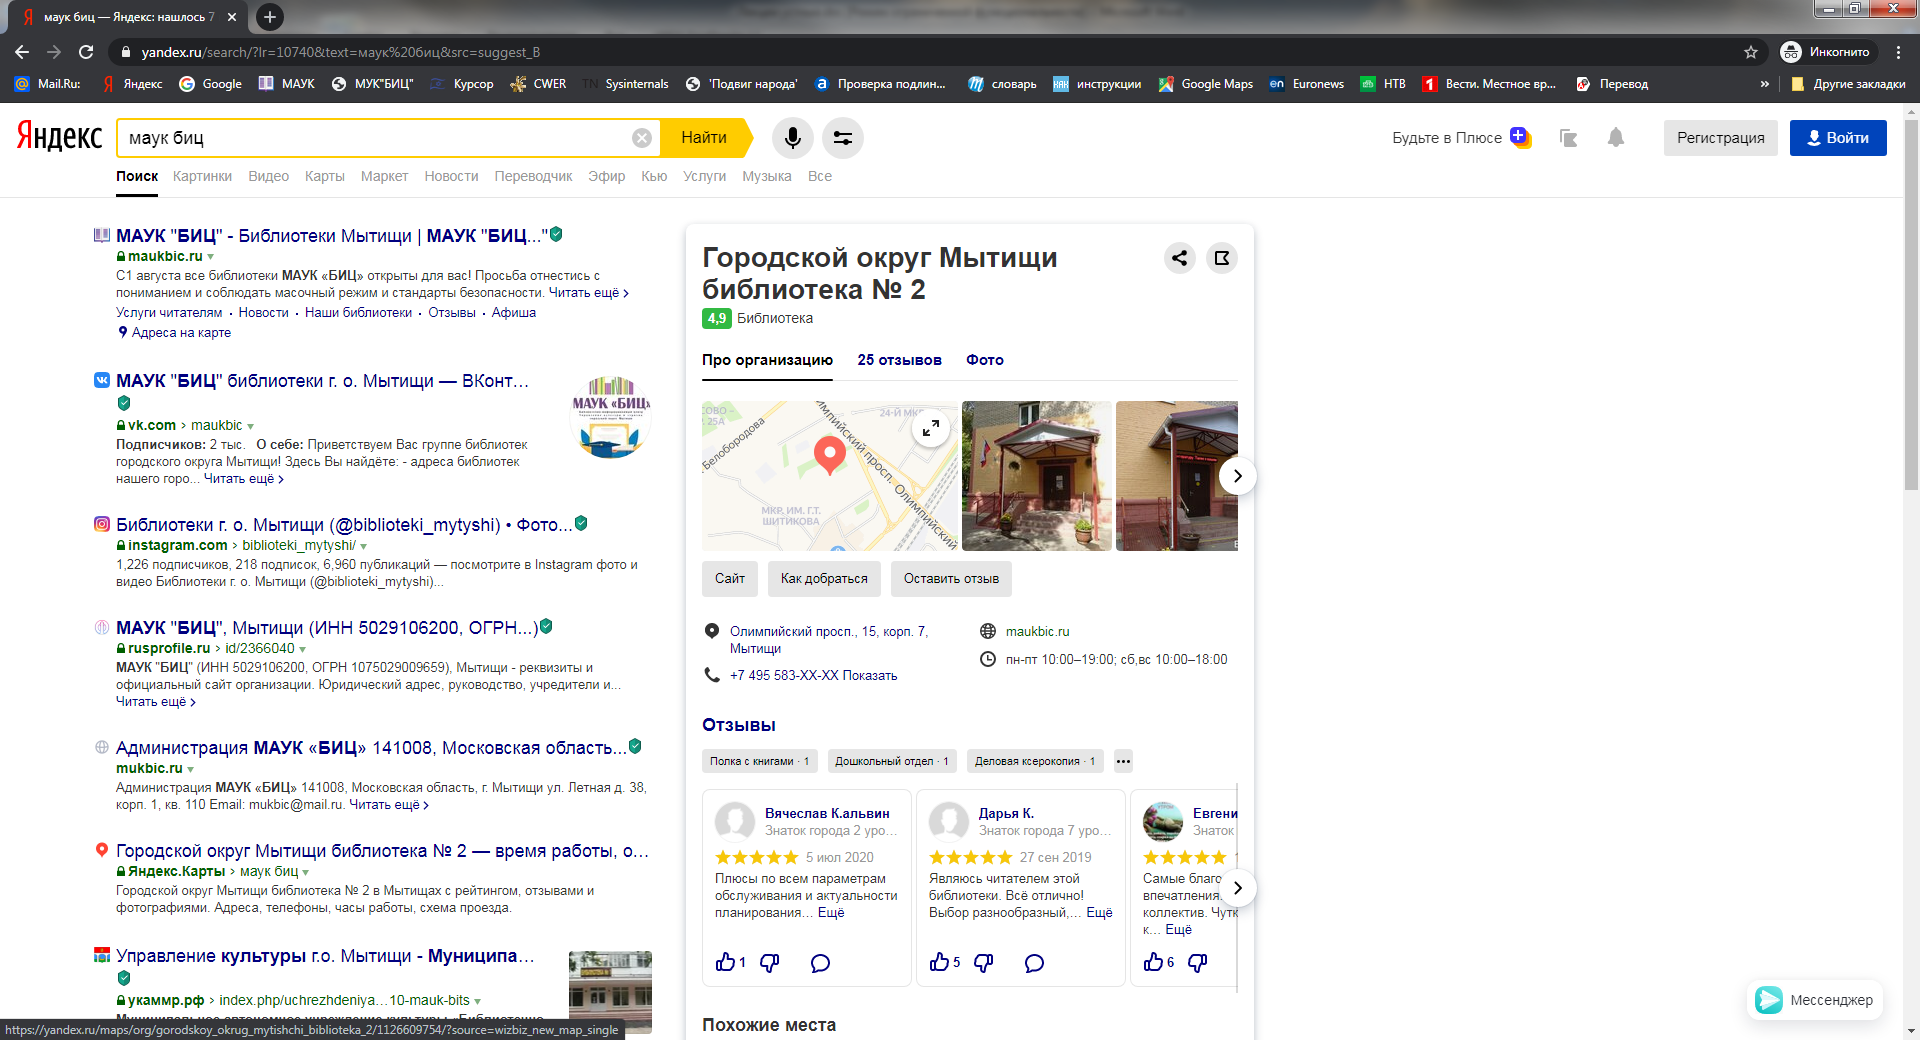The height and width of the screenshot is (1040, 1920).
Task: Open МАУК БИЦ Библиотеки Мытищи result
Action: [330, 236]
